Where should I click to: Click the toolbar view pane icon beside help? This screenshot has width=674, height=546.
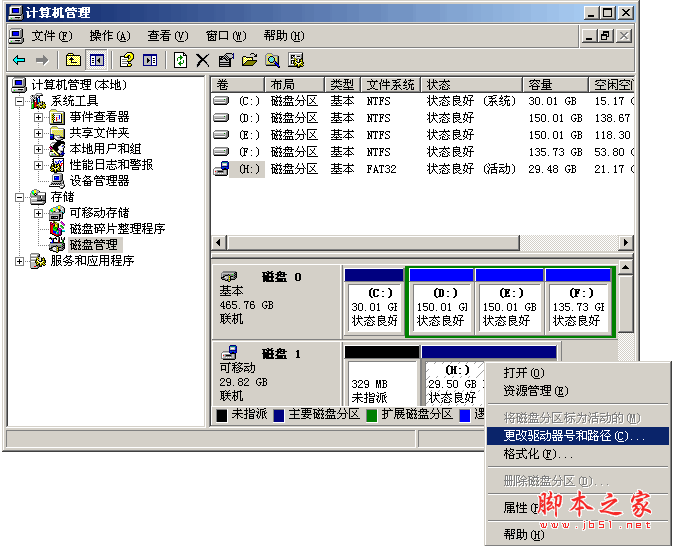pos(150,60)
